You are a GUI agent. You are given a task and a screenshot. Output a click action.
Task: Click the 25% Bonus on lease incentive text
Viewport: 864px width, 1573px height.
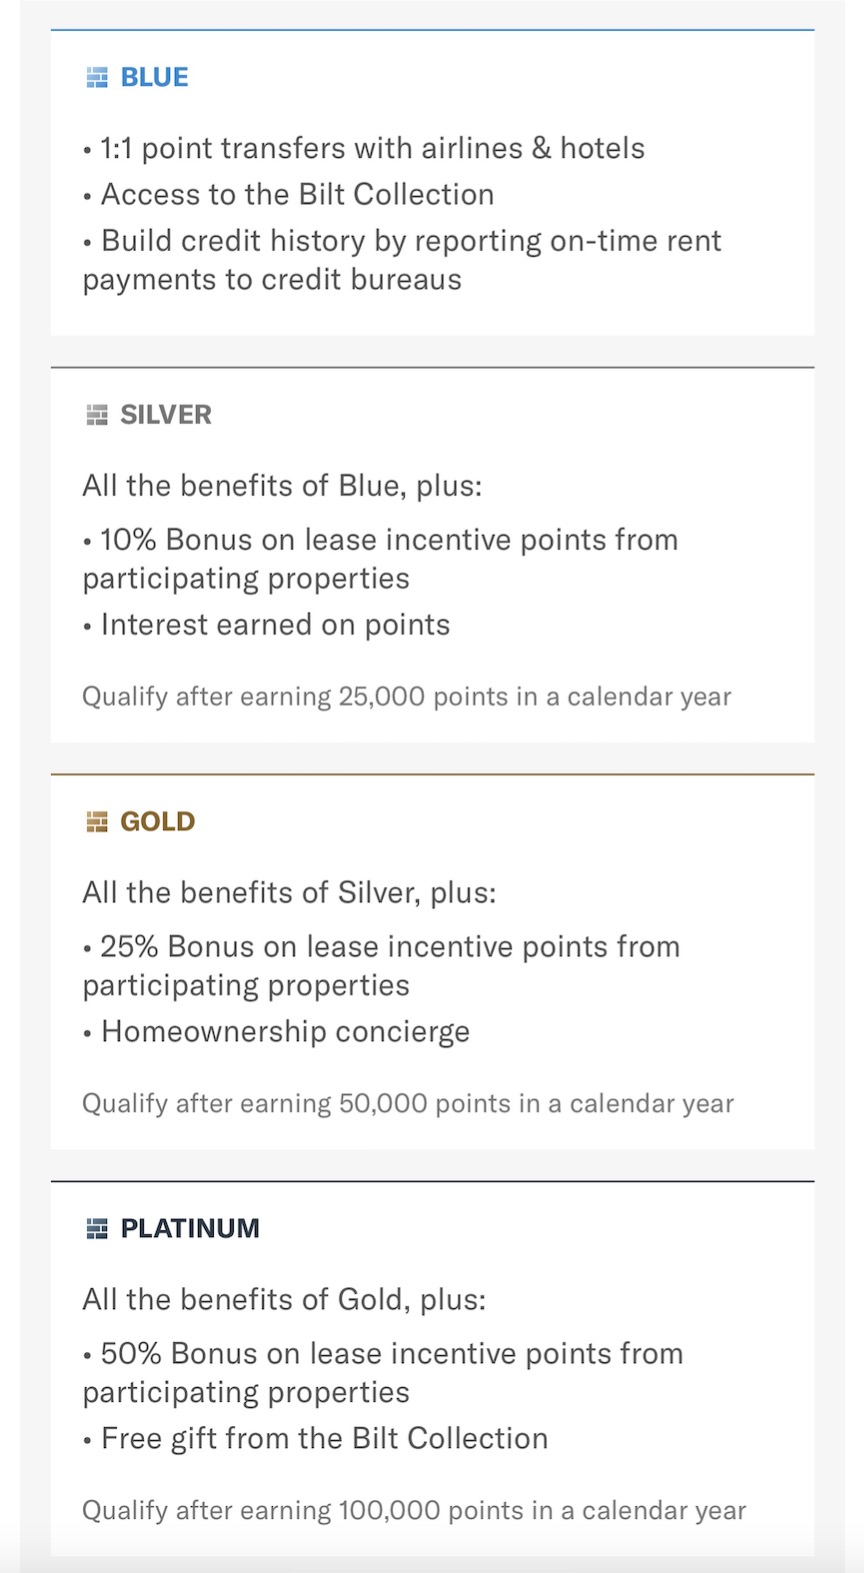click(x=381, y=966)
